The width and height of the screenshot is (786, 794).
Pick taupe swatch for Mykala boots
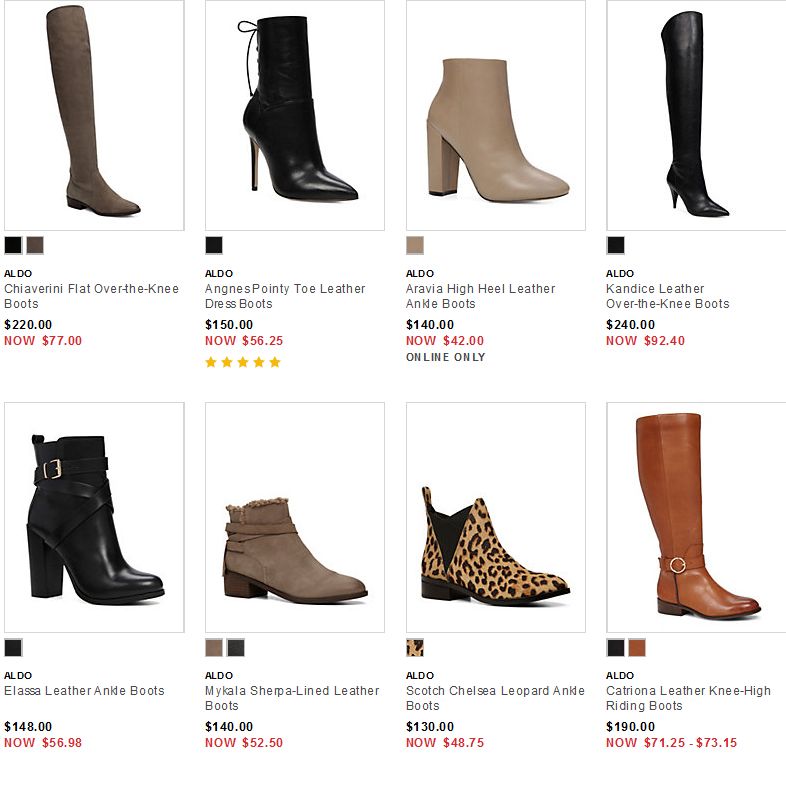point(214,648)
